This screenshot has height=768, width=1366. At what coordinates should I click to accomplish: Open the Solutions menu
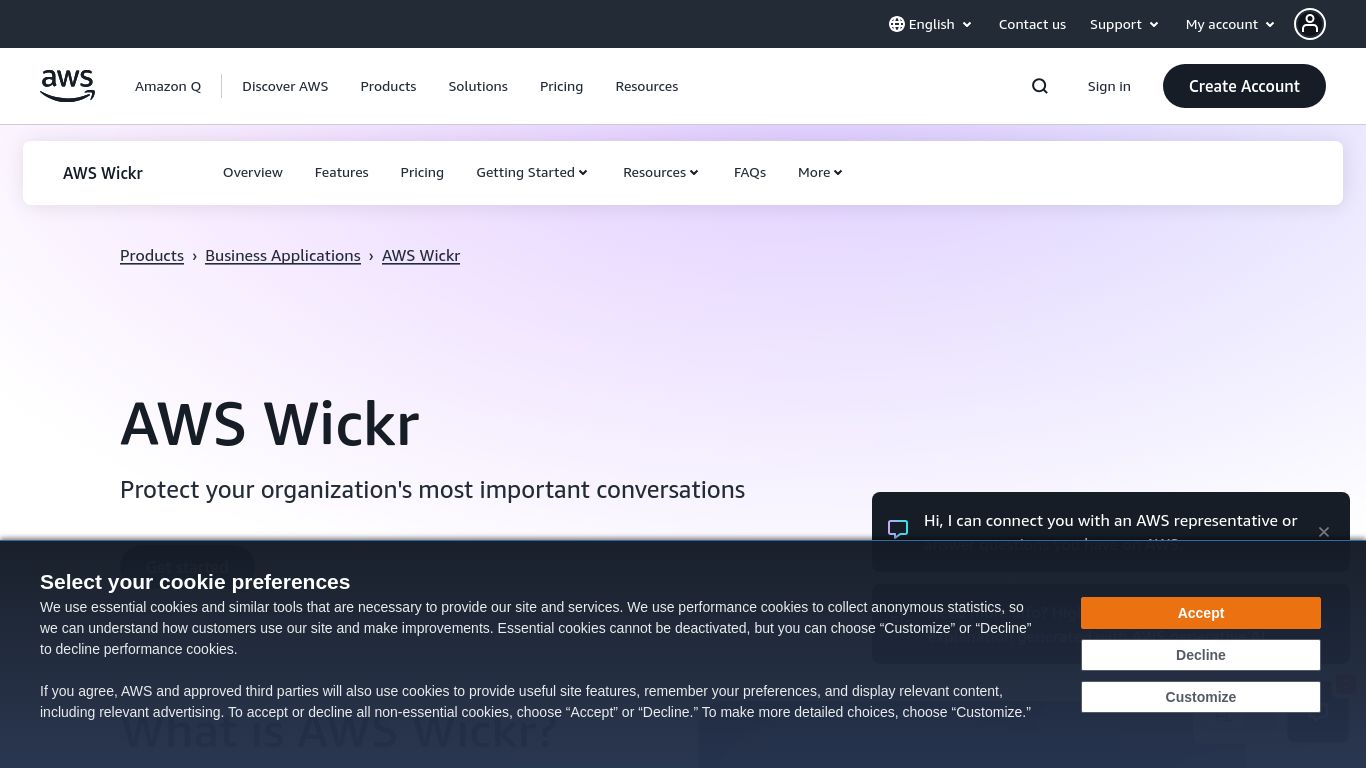(x=478, y=86)
